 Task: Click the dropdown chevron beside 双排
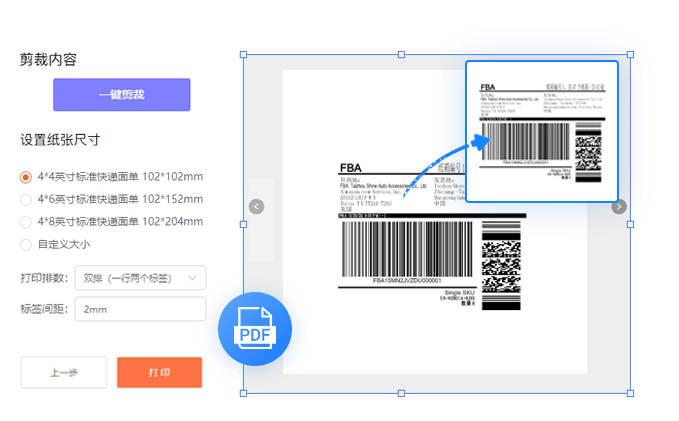[192, 278]
